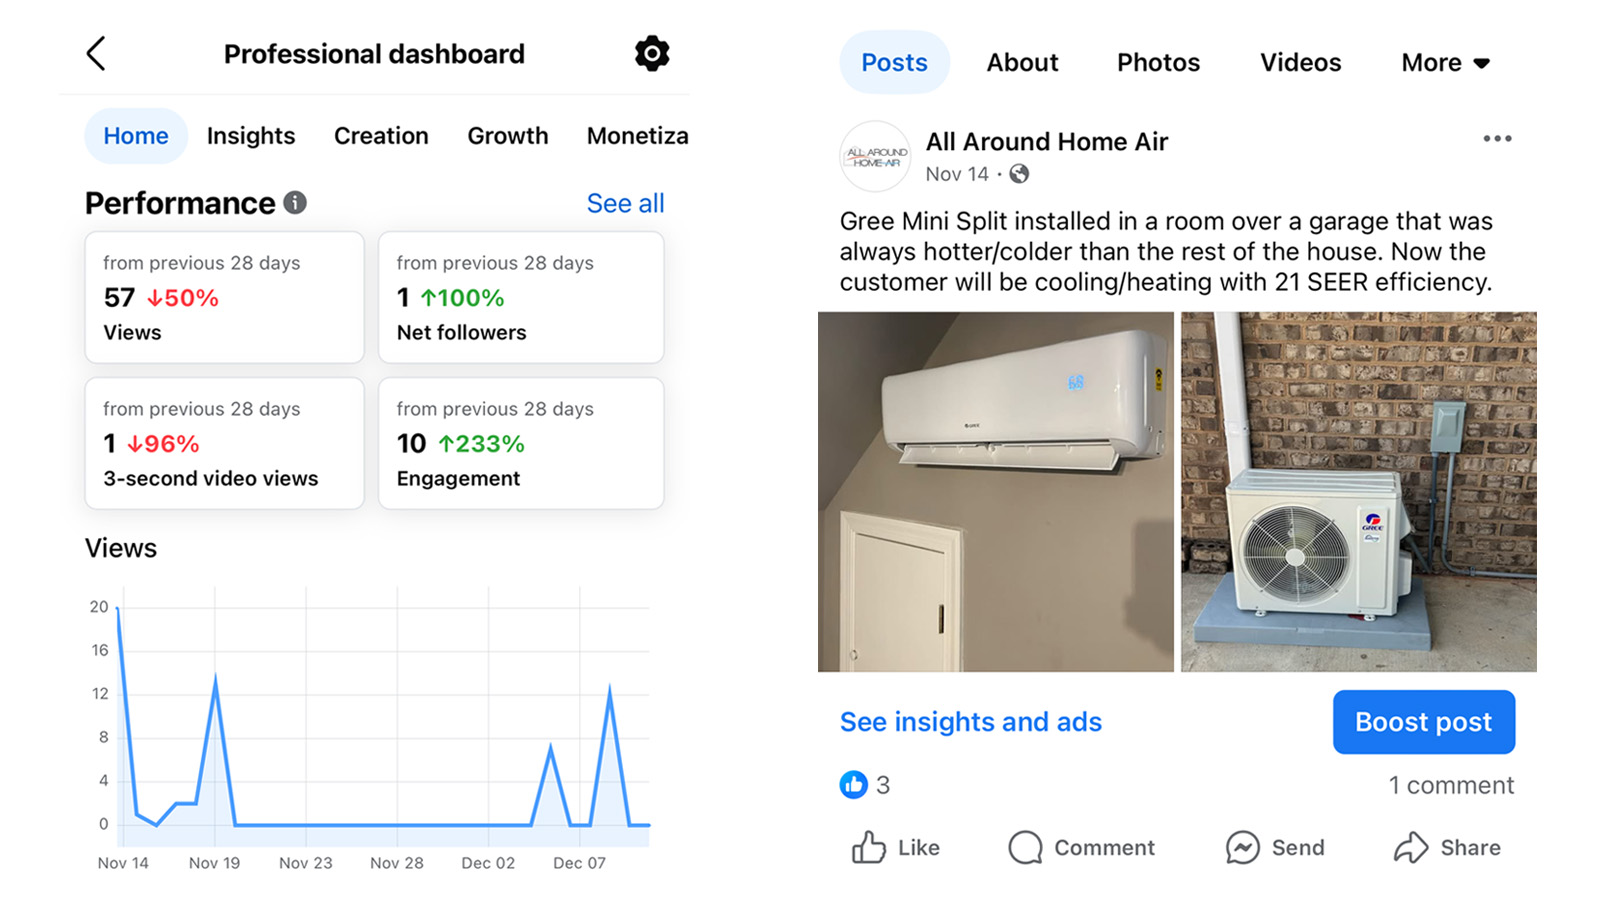Switch to the Insights tab
The height and width of the screenshot is (900, 1600).
point(251,136)
